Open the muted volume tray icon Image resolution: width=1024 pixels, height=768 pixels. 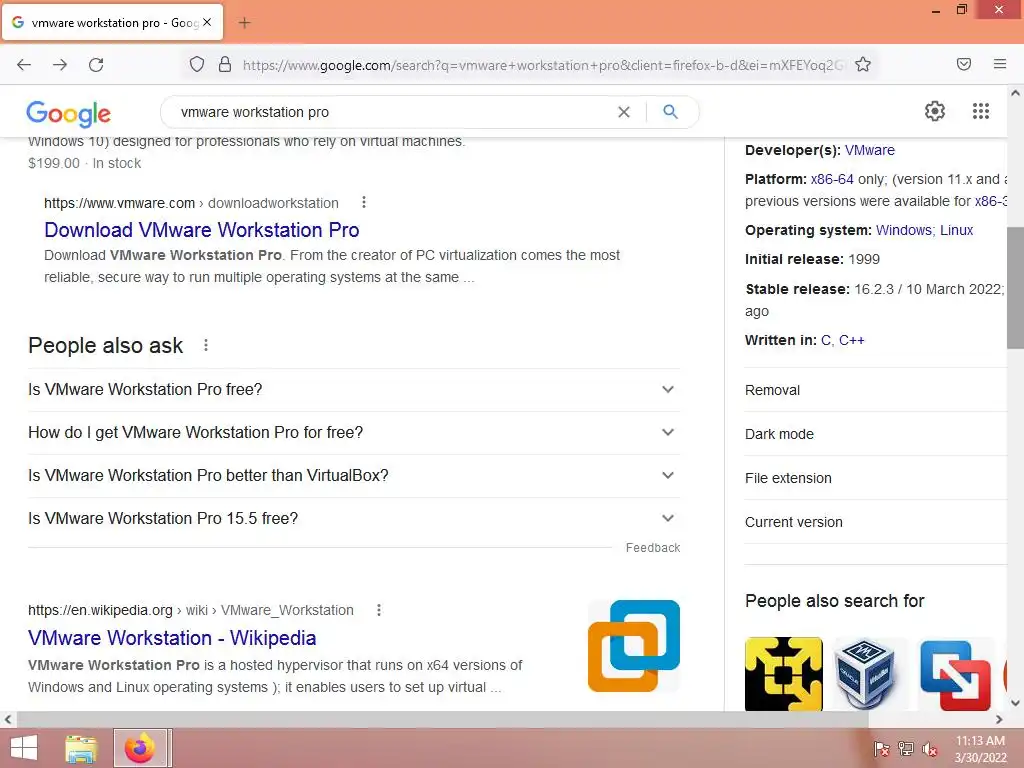(x=930, y=749)
